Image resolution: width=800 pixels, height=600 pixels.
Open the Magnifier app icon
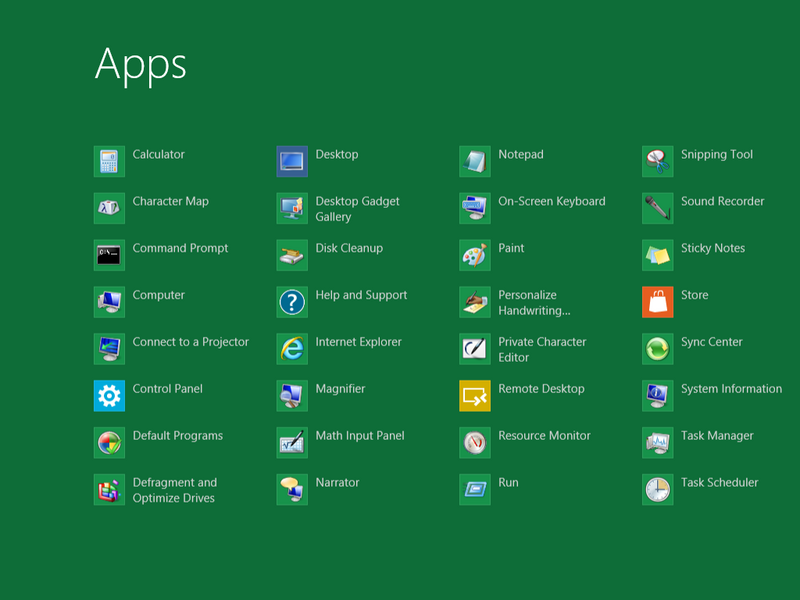(x=292, y=396)
